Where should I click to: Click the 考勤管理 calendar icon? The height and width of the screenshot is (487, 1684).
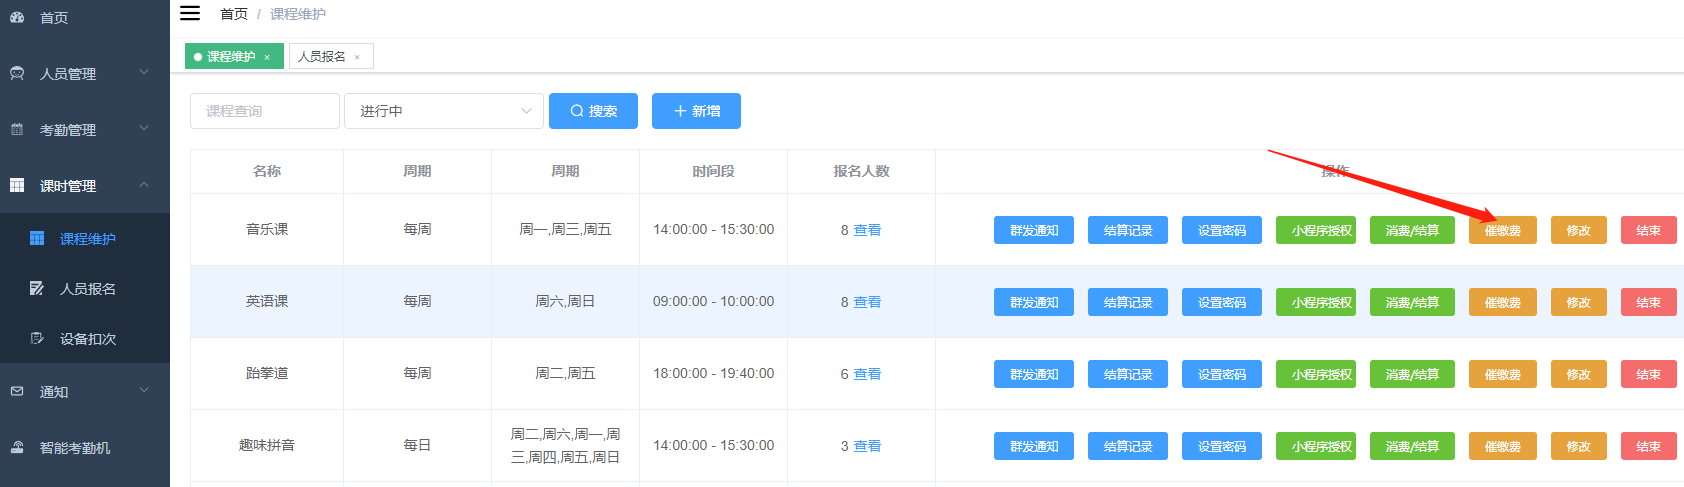pos(17,129)
